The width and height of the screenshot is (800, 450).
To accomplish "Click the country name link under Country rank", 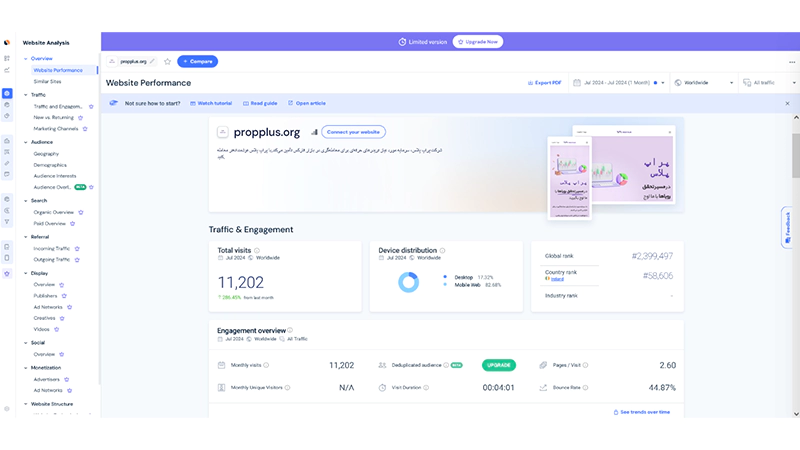I will point(557,279).
